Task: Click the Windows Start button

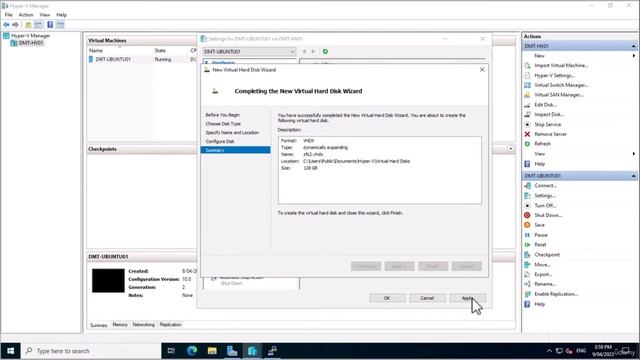Action: point(11,351)
